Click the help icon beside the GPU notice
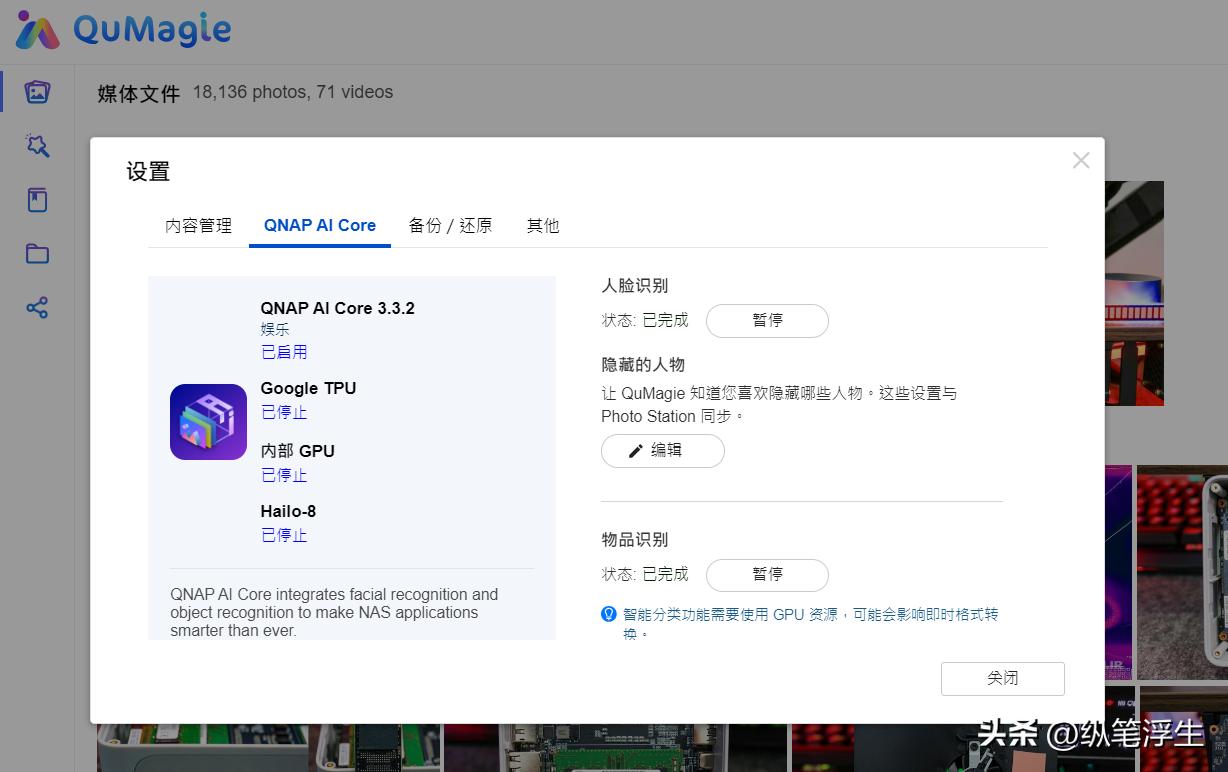This screenshot has width=1228, height=772. coord(609,614)
